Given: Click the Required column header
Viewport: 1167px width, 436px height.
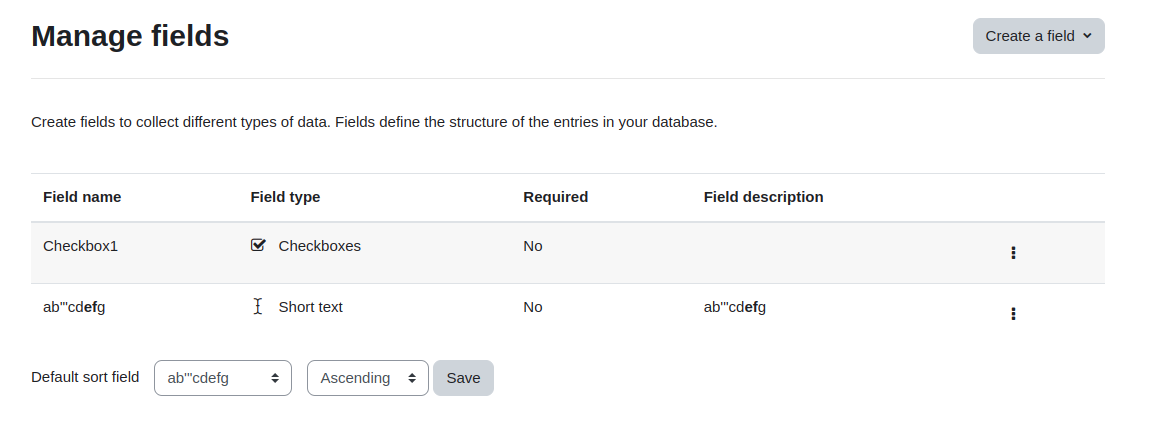Looking at the screenshot, I should click(x=555, y=196).
